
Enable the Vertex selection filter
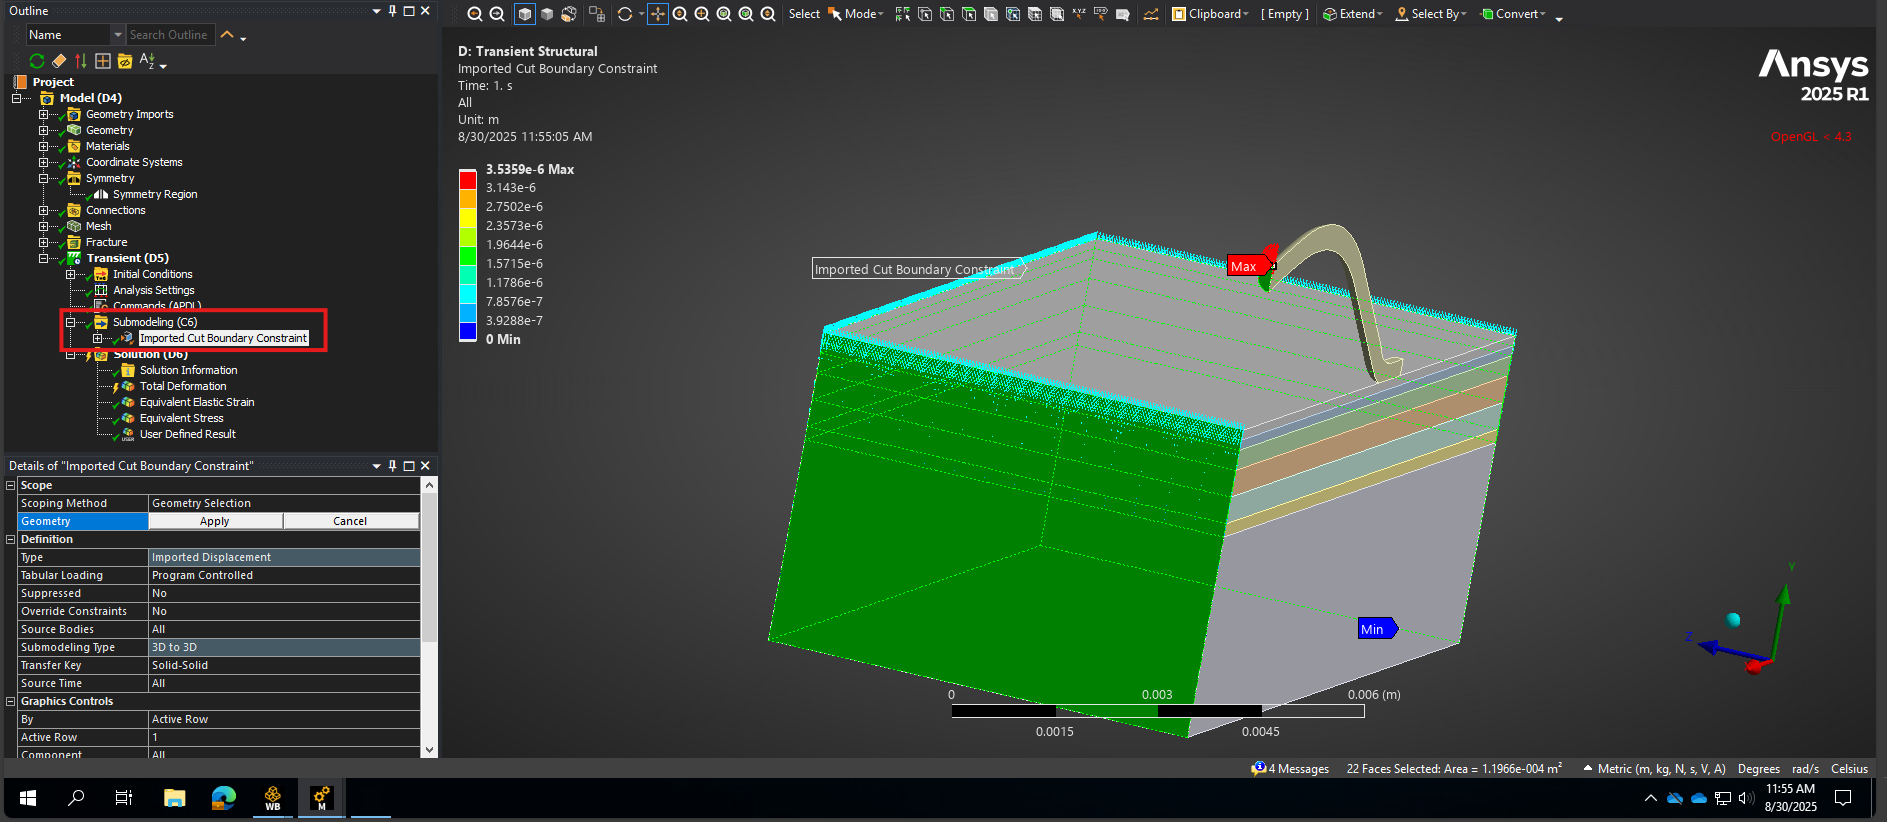[925, 14]
